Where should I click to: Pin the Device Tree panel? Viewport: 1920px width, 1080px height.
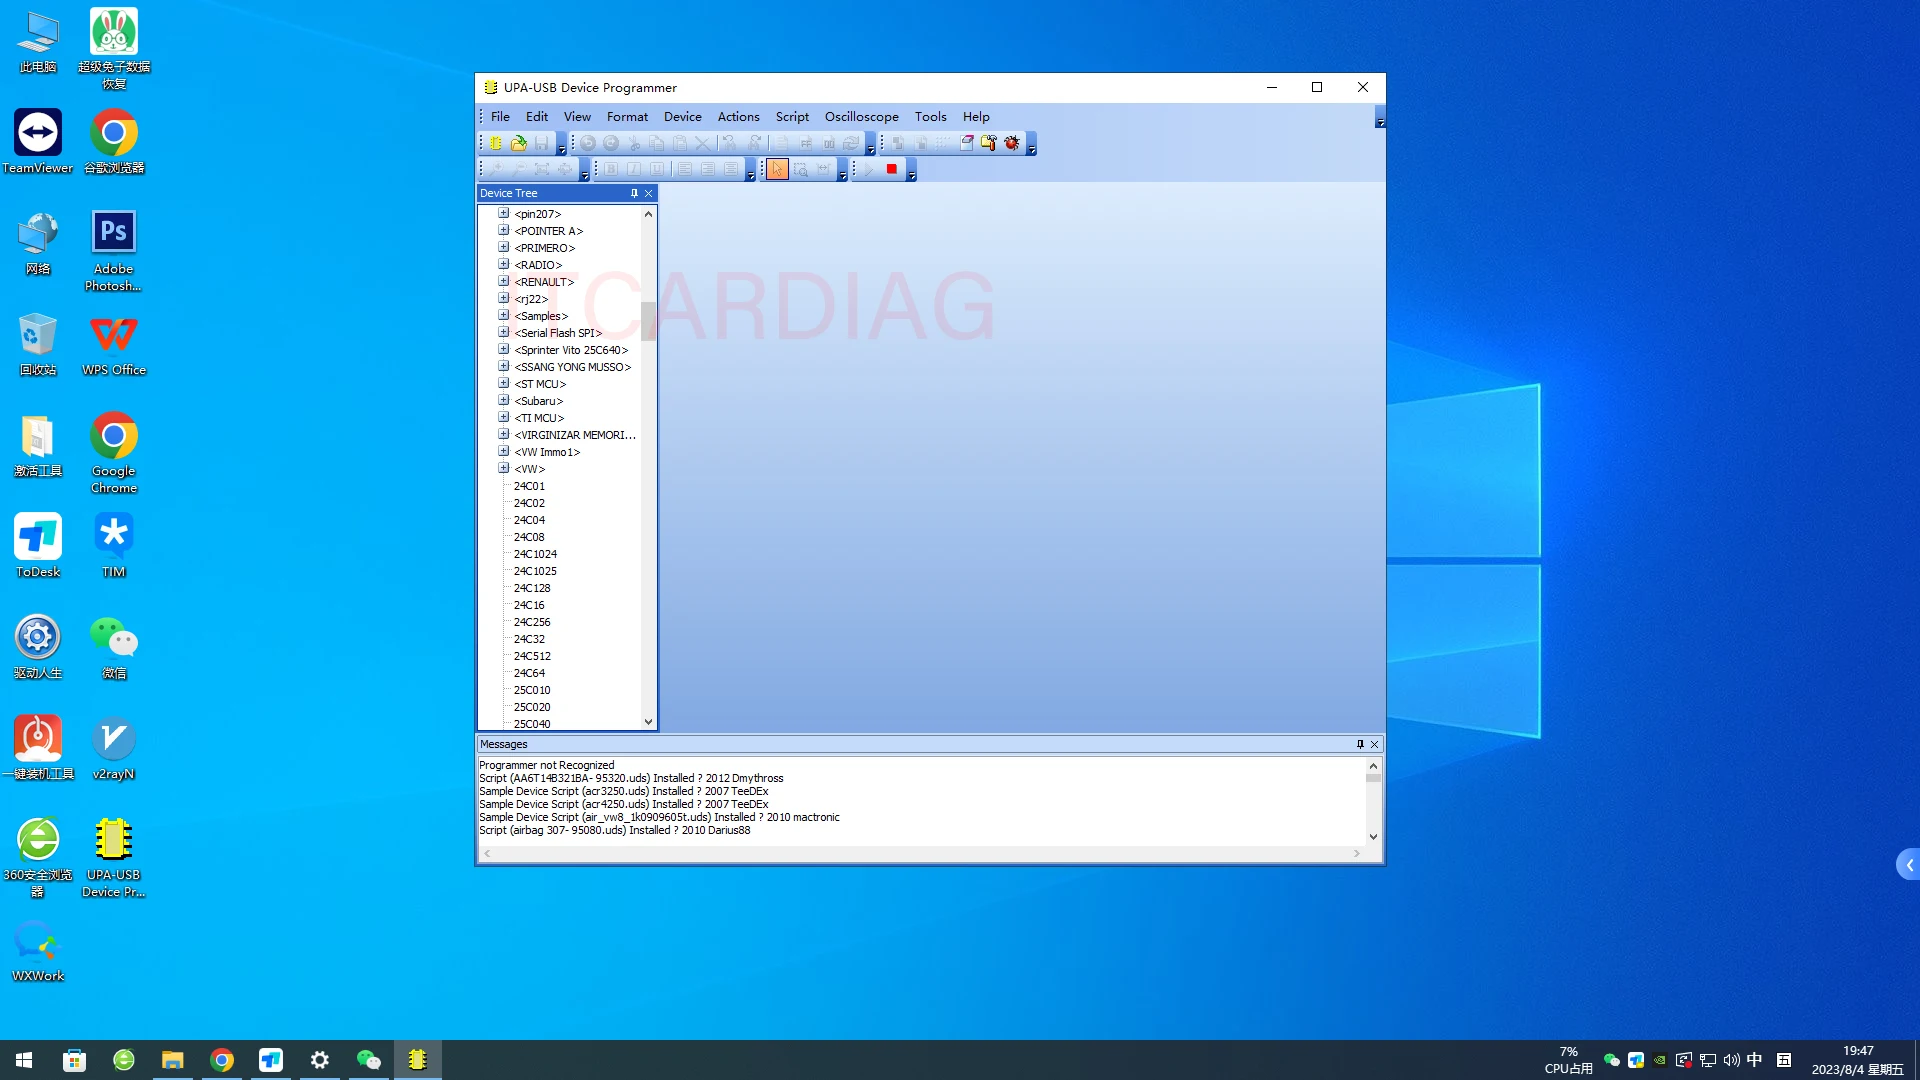tap(634, 193)
